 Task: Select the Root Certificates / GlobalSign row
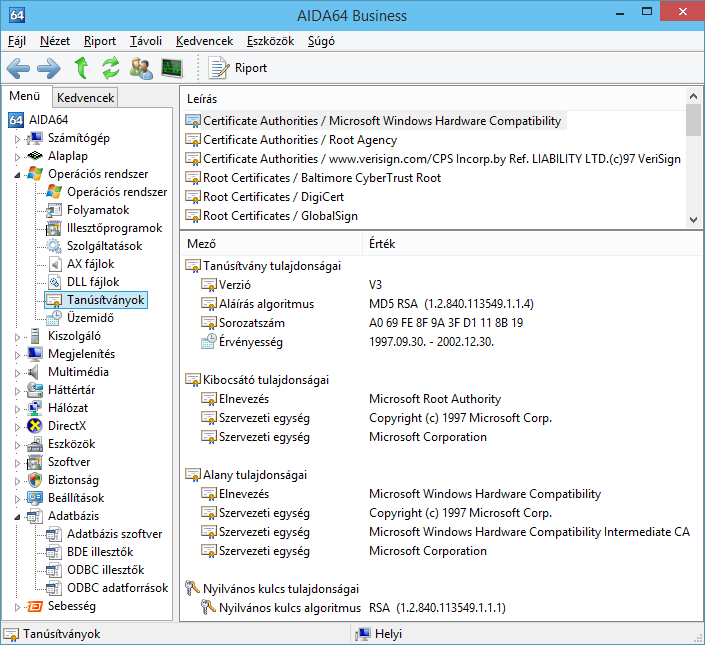(272, 216)
